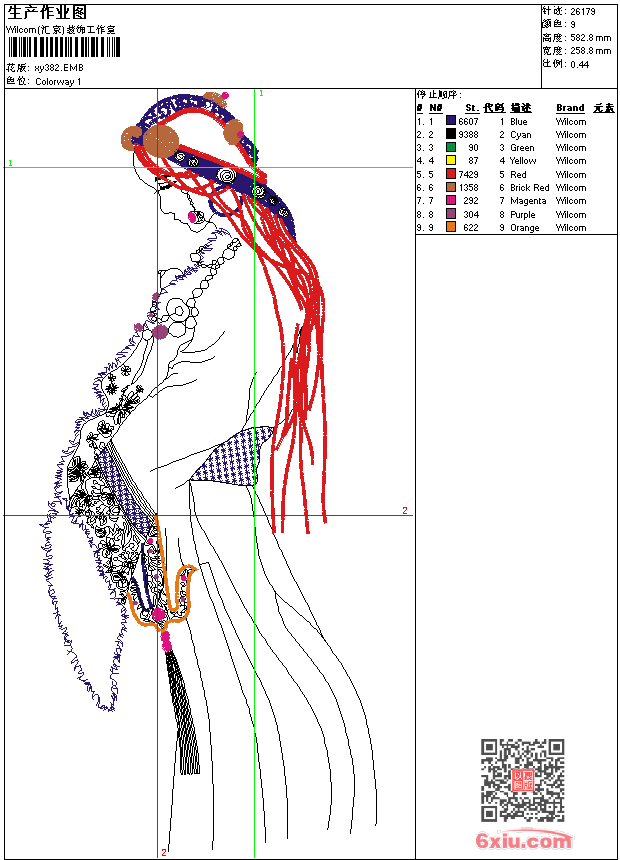The width and height of the screenshot is (620, 860).
Task: Click the 描述 column header
Action: tap(521, 108)
